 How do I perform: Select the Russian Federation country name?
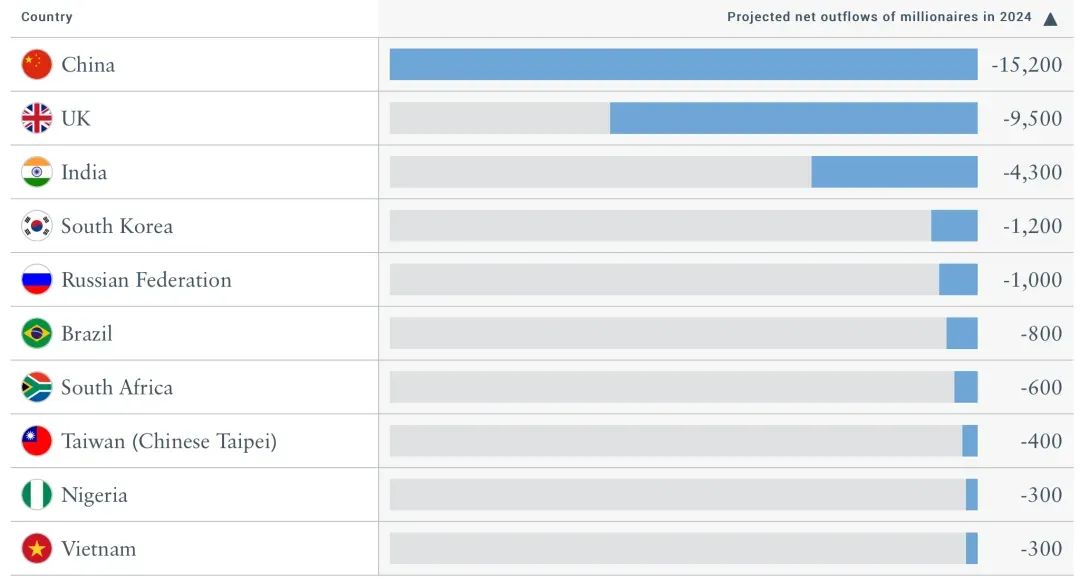[x=146, y=280]
